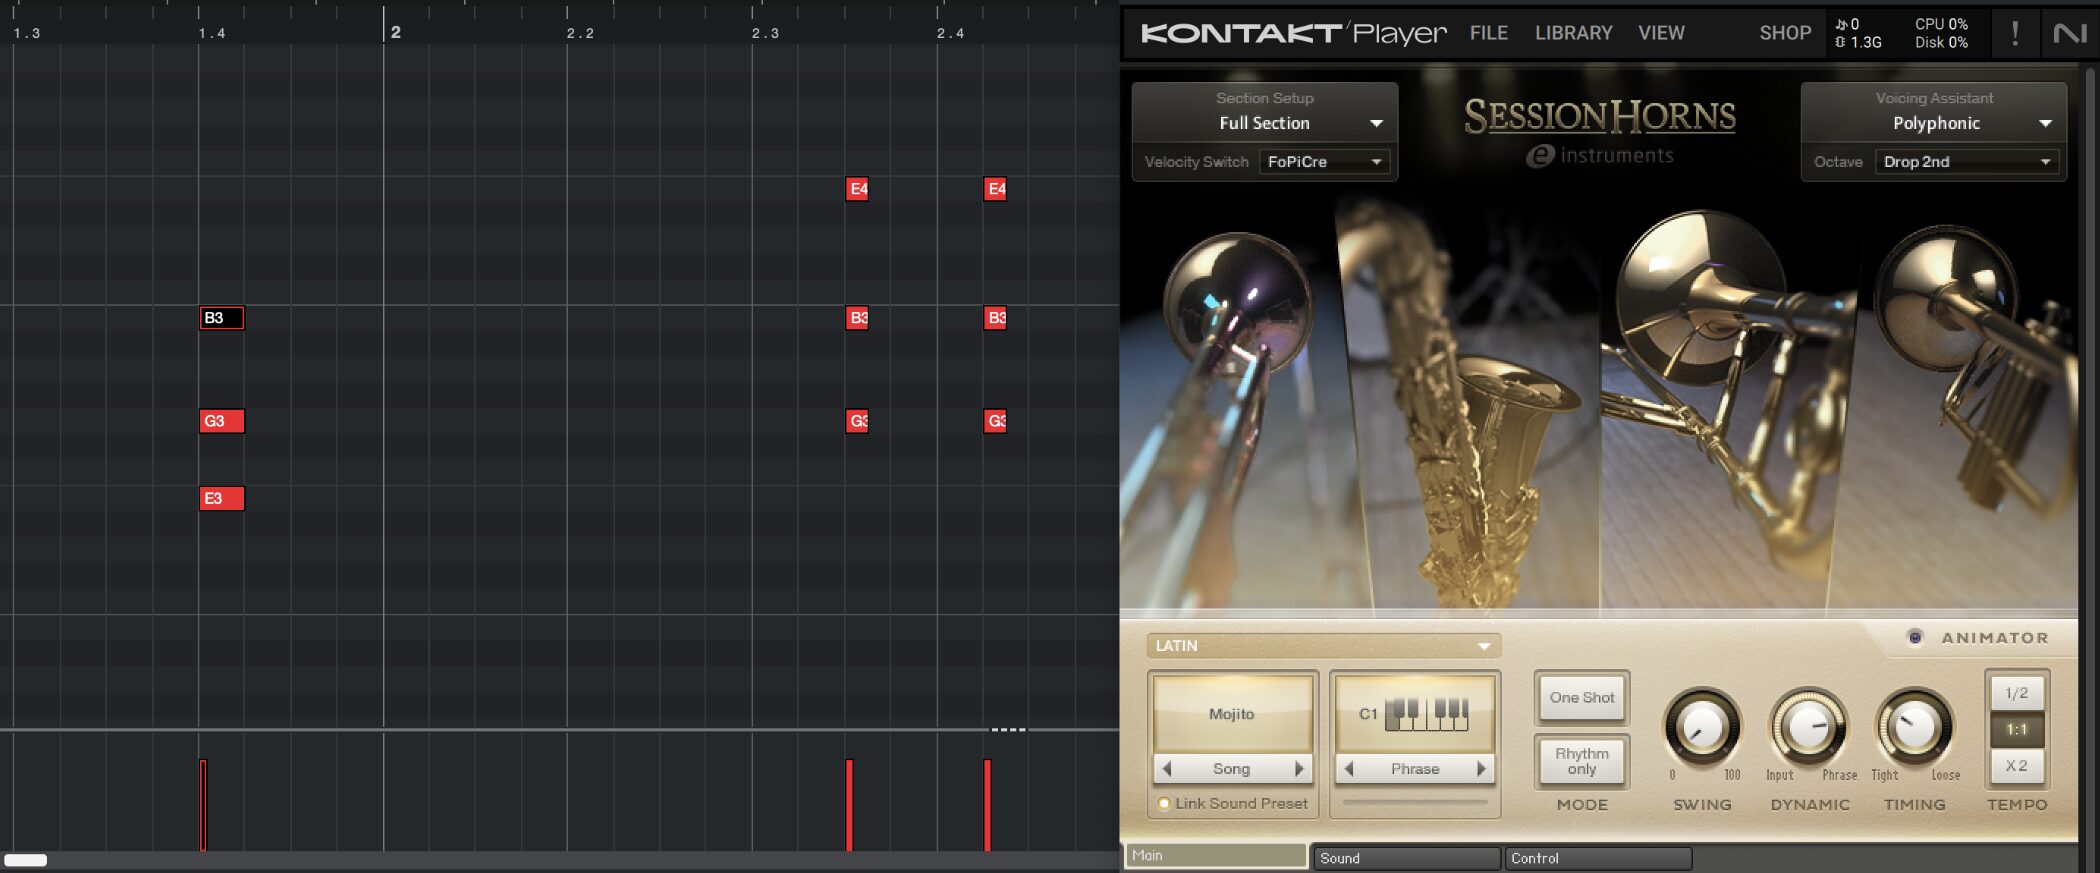Click the 1.3G memory readout
This screenshot has height=873, width=2100.
pyautogui.click(x=1858, y=42)
